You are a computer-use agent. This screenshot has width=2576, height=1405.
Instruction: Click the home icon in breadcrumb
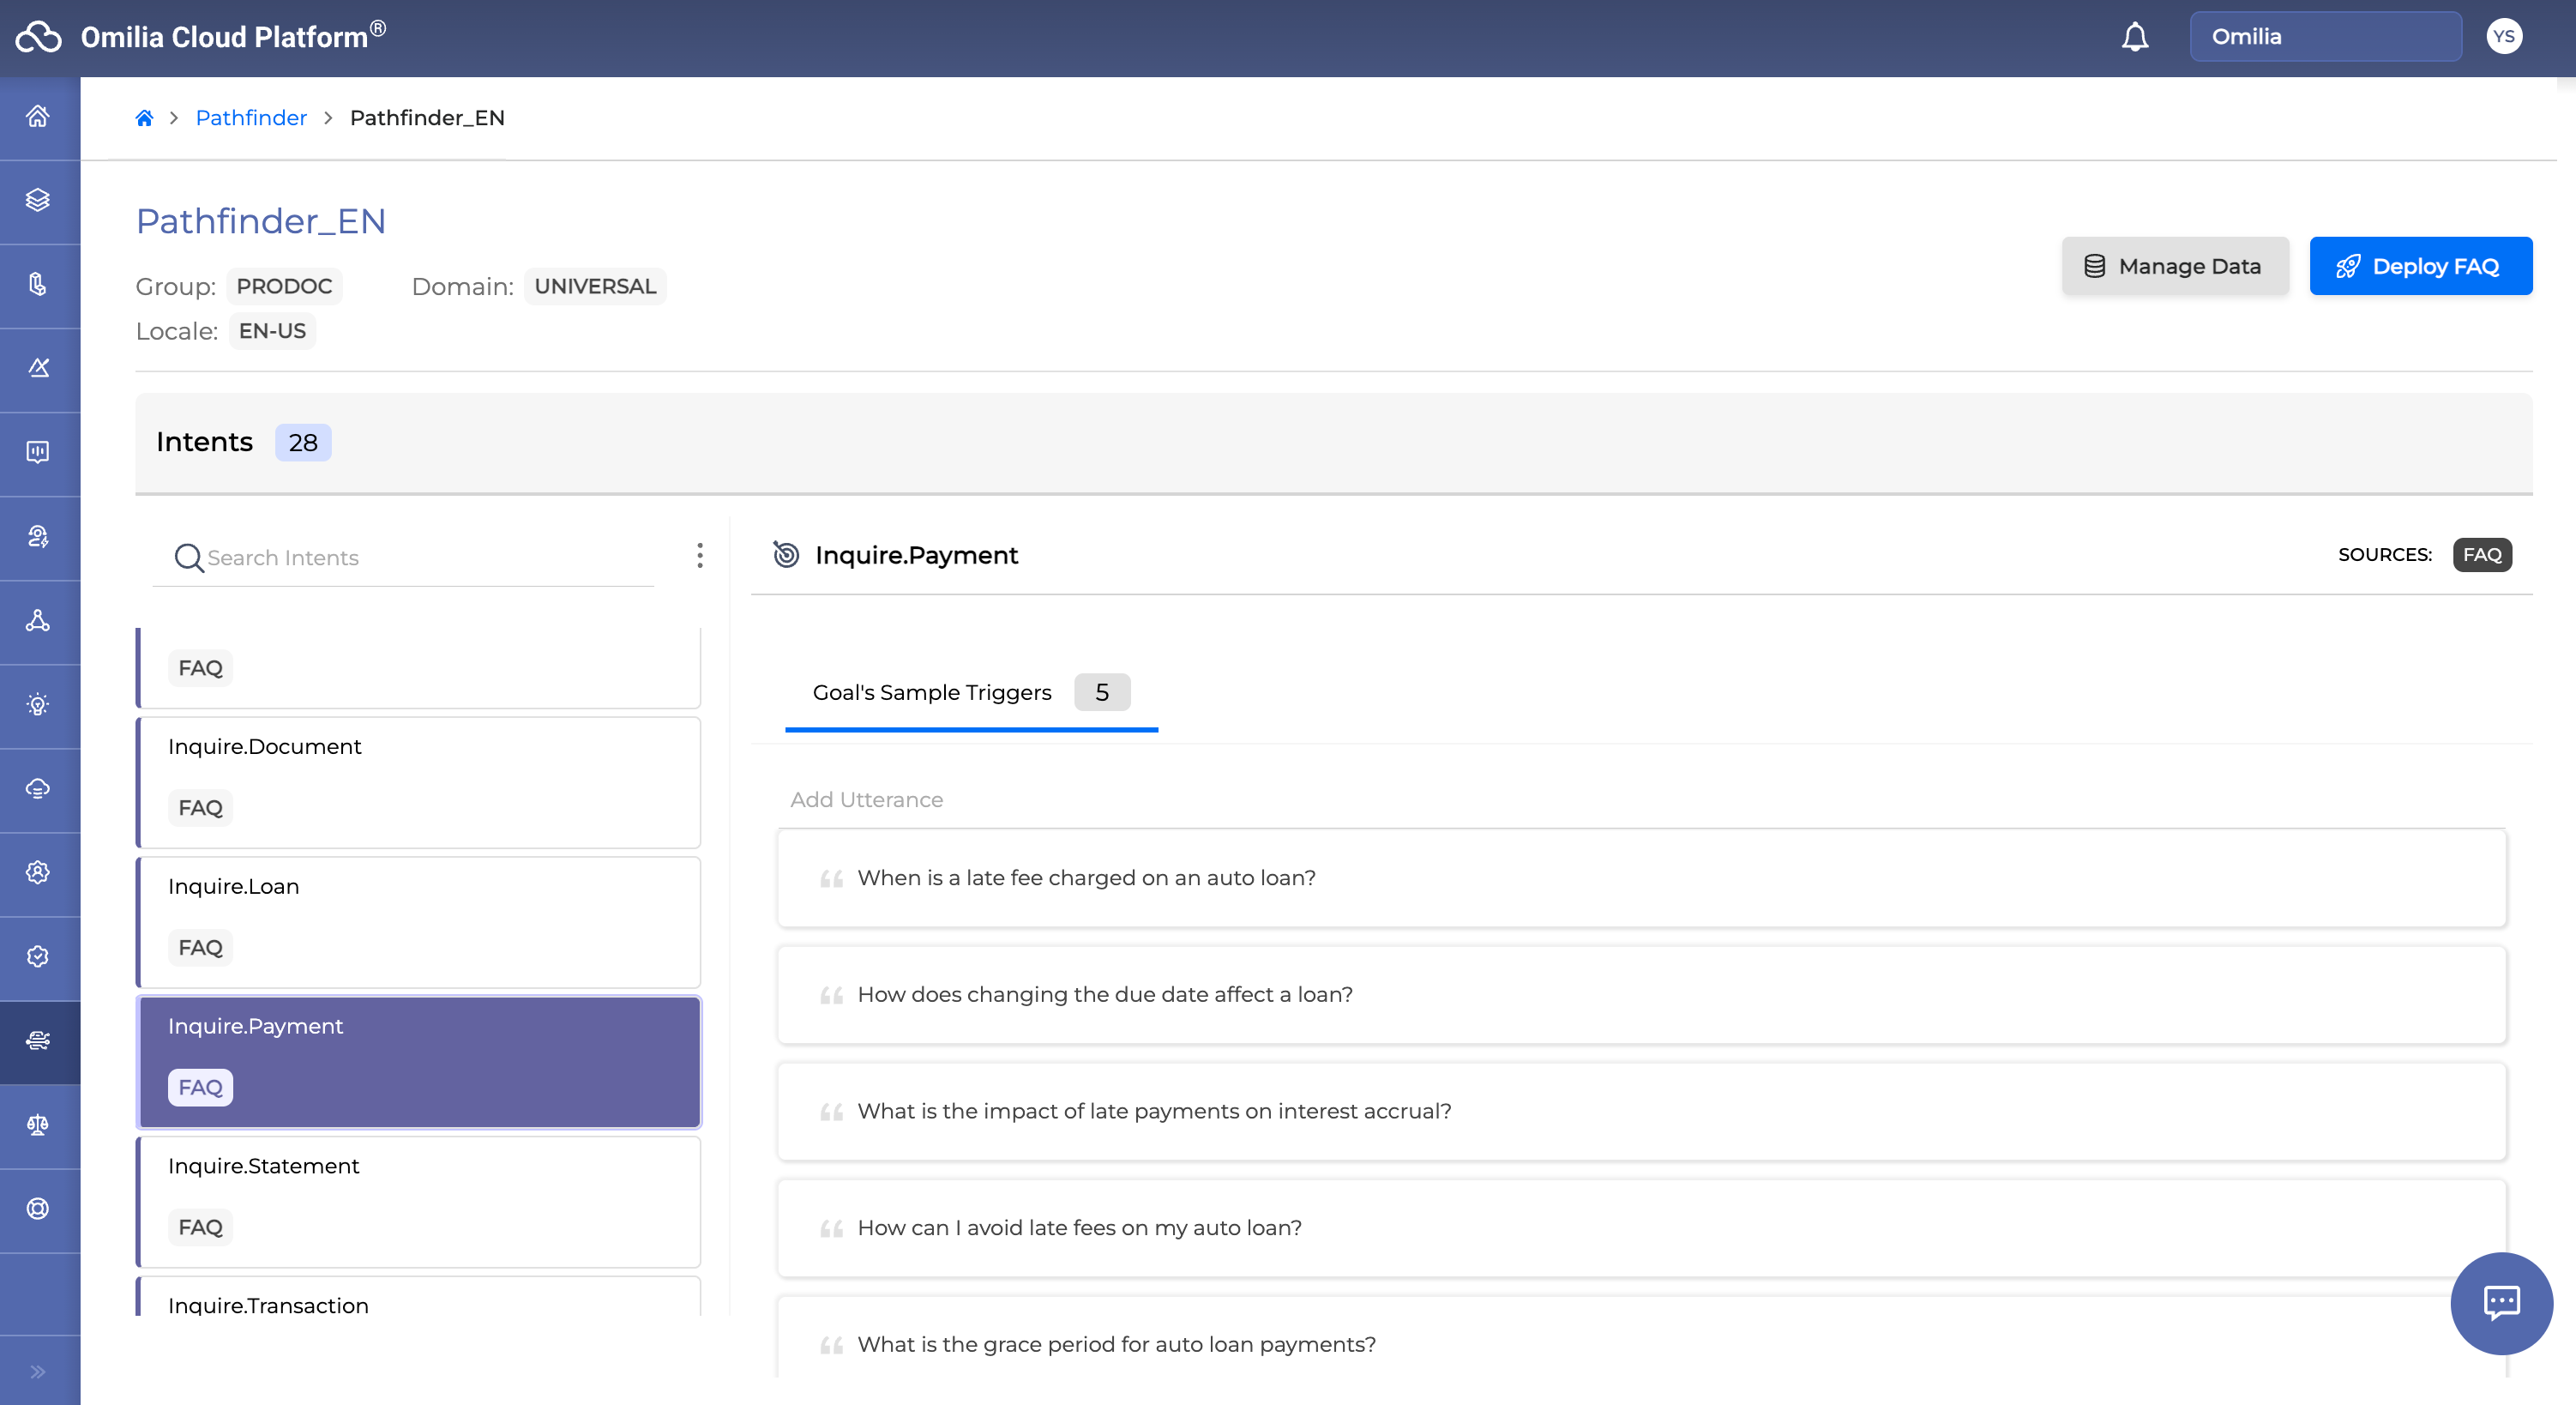pyautogui.click(x=144, y=118)
